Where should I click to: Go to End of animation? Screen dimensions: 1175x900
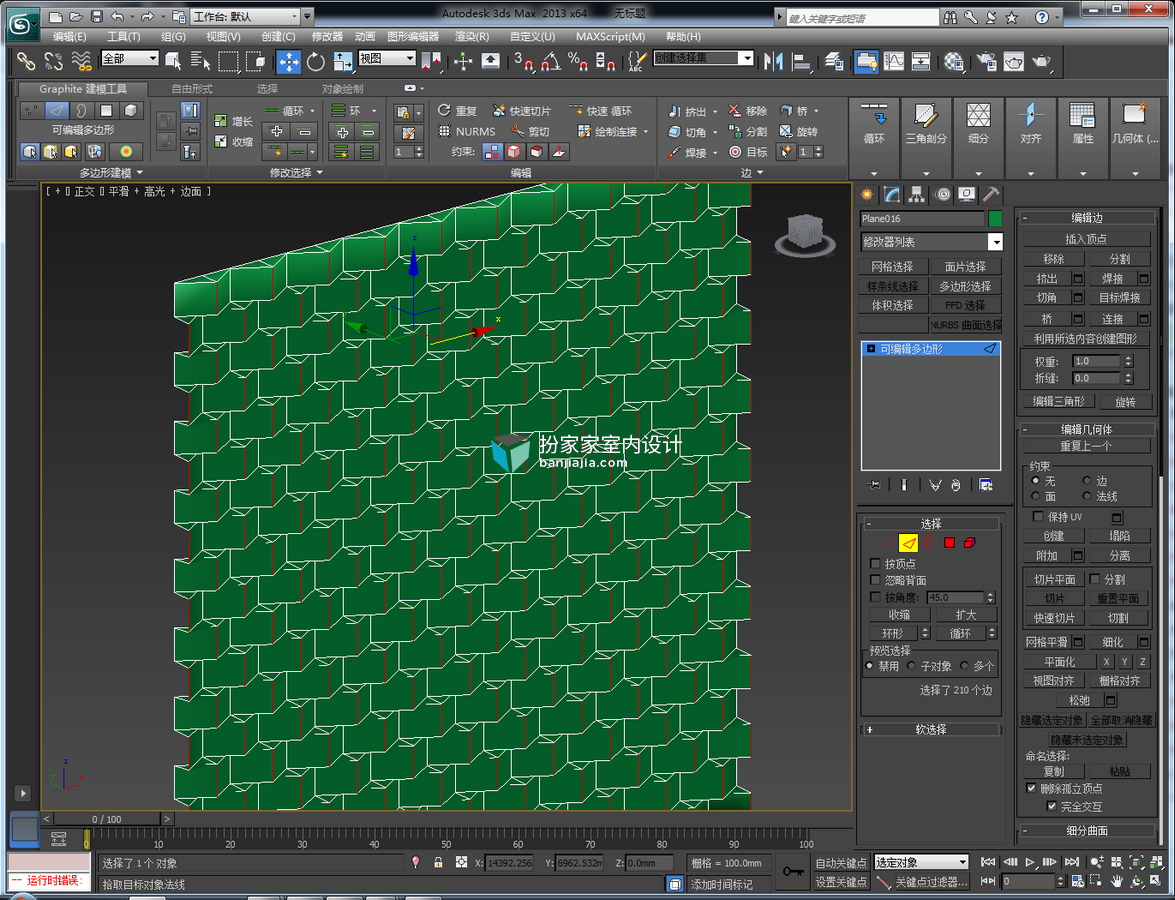(1072, 863)
